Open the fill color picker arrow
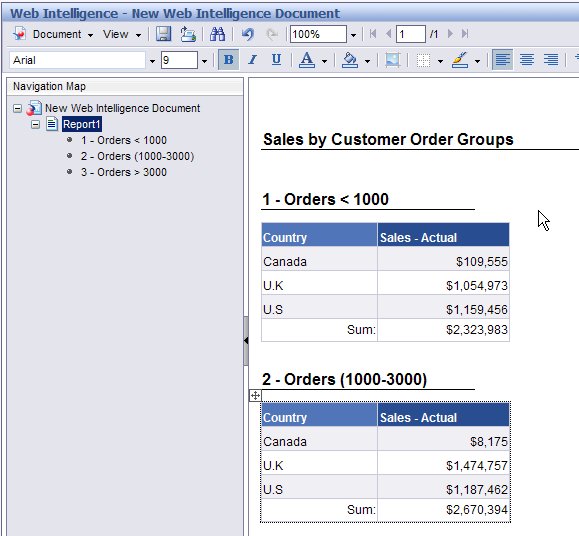Image resolution: width=579 pixels, height=536 pixels. (x=367, y=61)
